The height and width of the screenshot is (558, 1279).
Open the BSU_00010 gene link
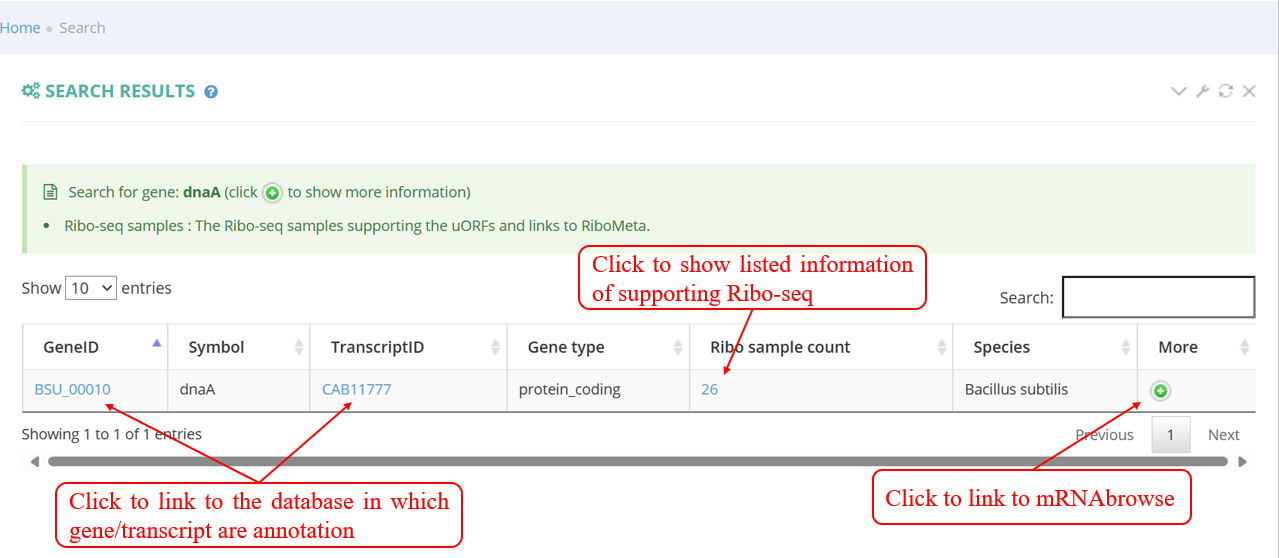(73, 390)
